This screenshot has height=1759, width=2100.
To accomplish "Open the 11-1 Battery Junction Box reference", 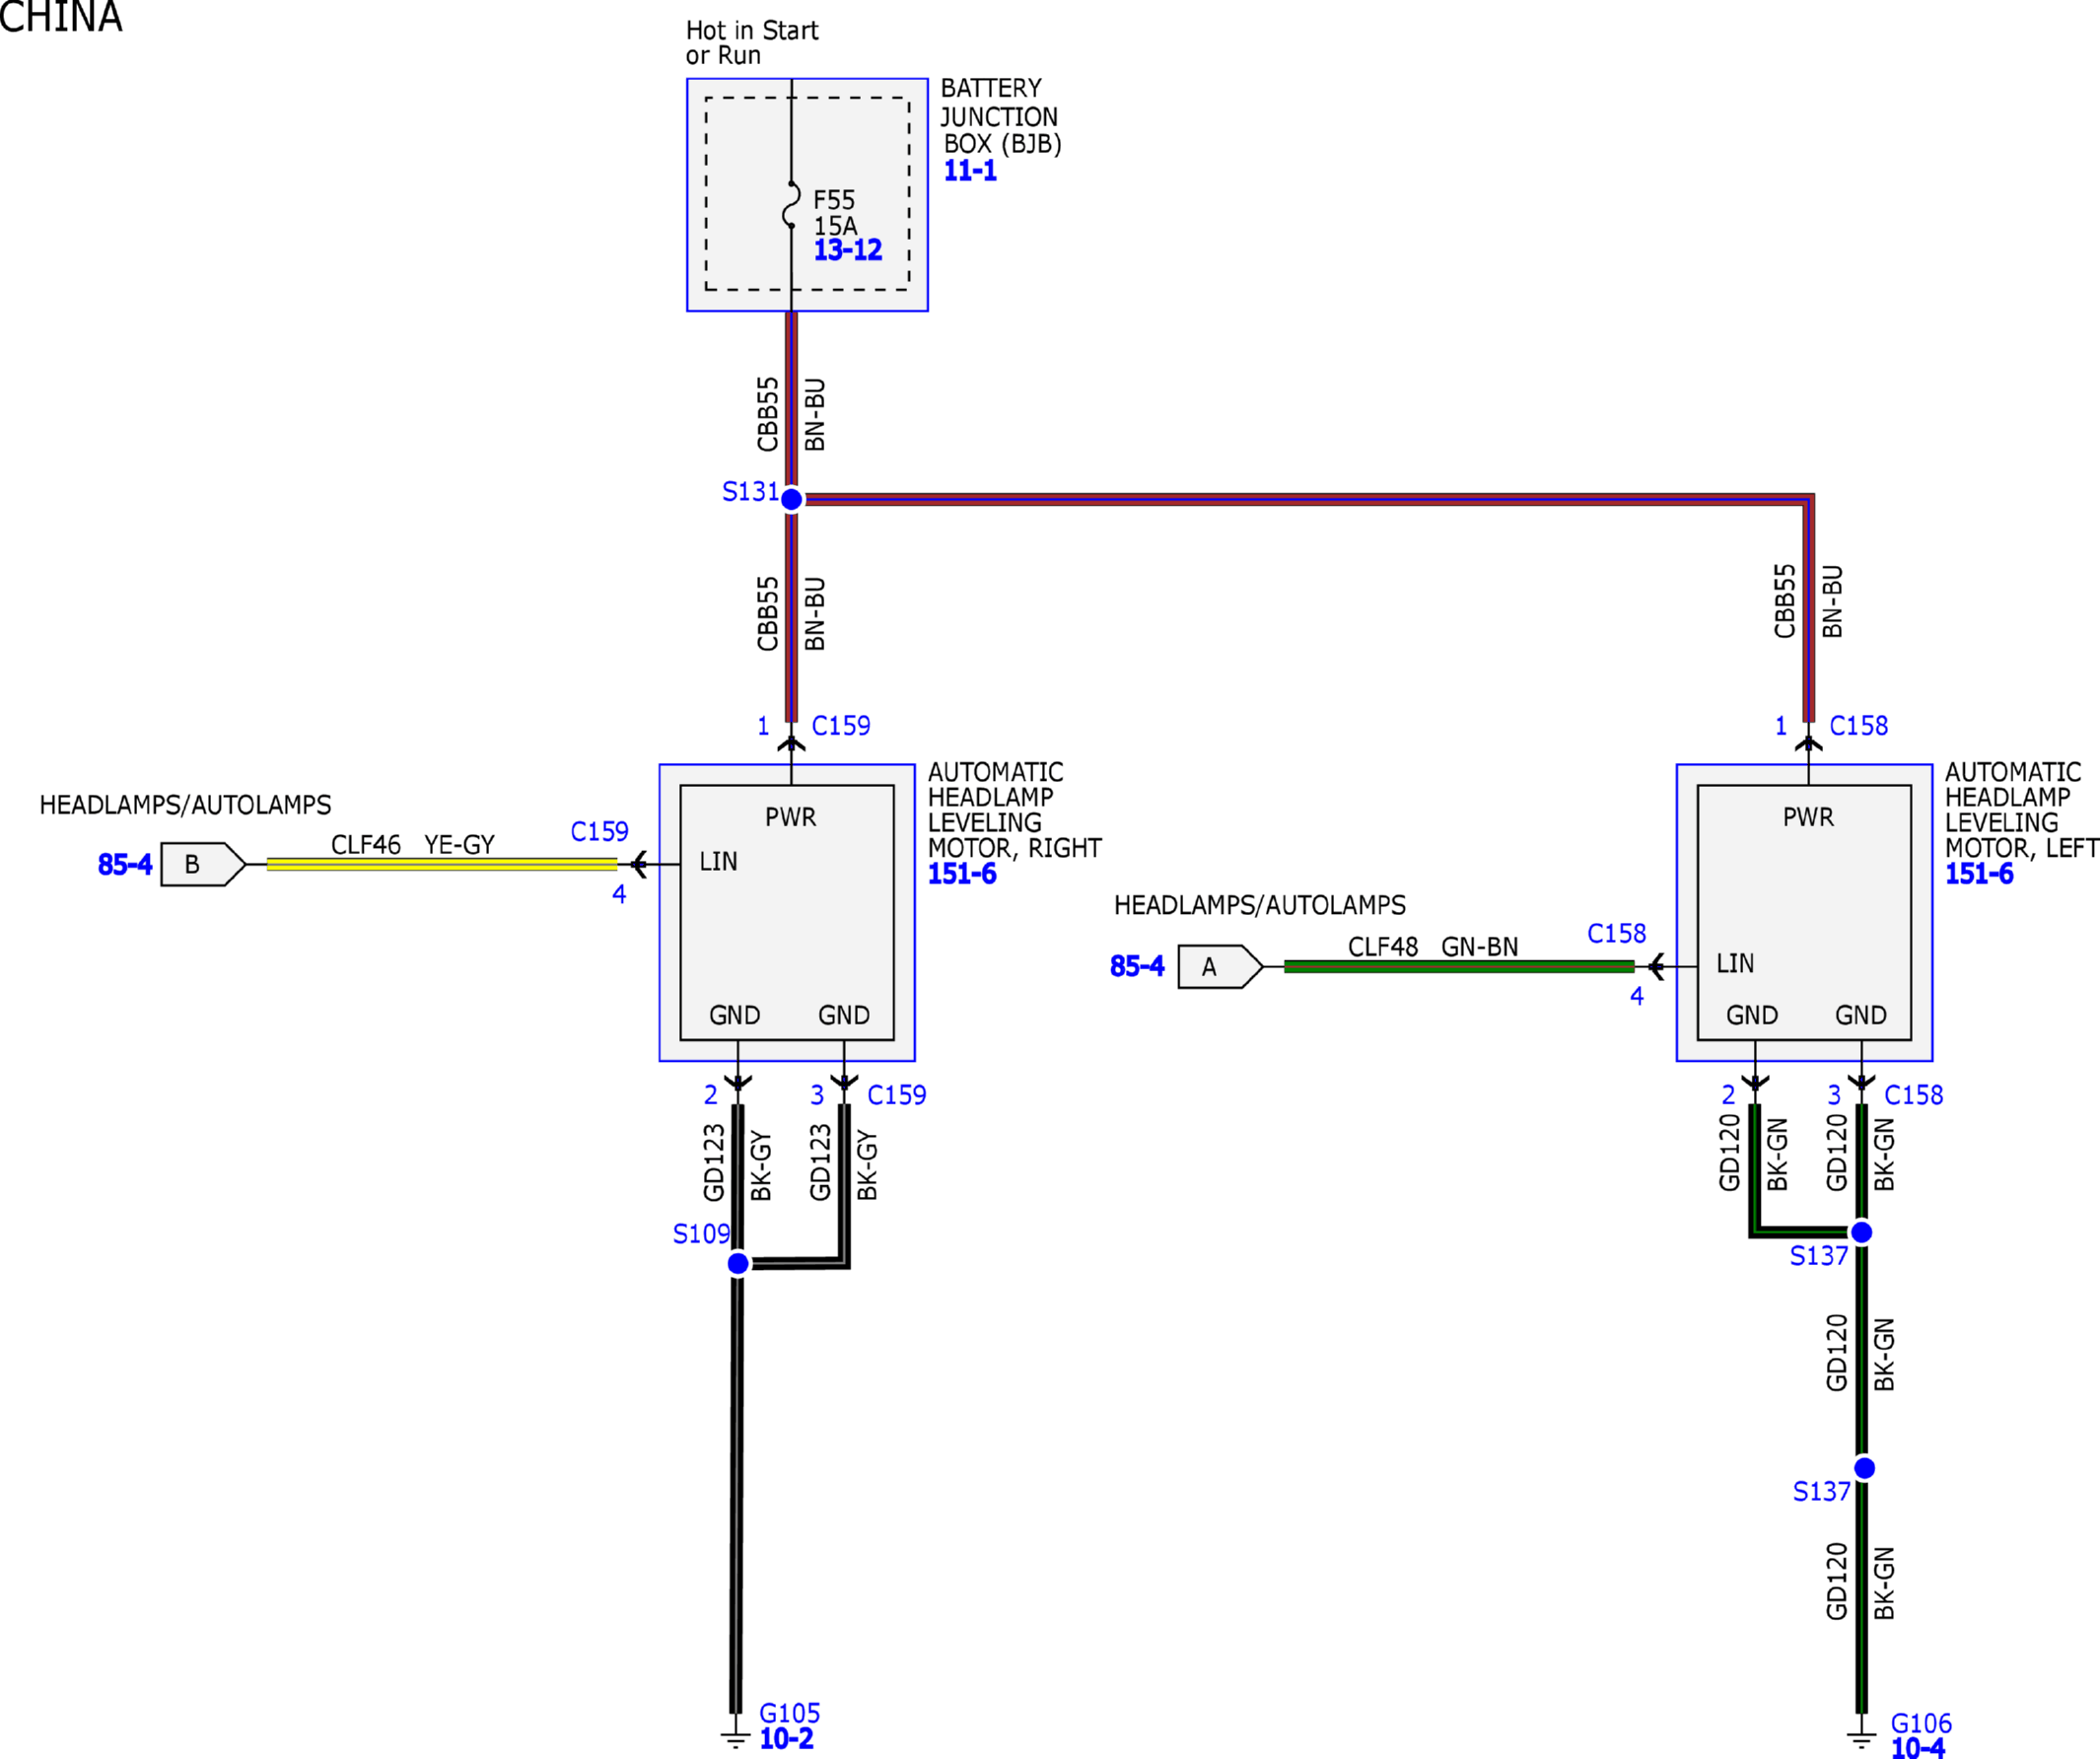I will click(x=969, y=171).
